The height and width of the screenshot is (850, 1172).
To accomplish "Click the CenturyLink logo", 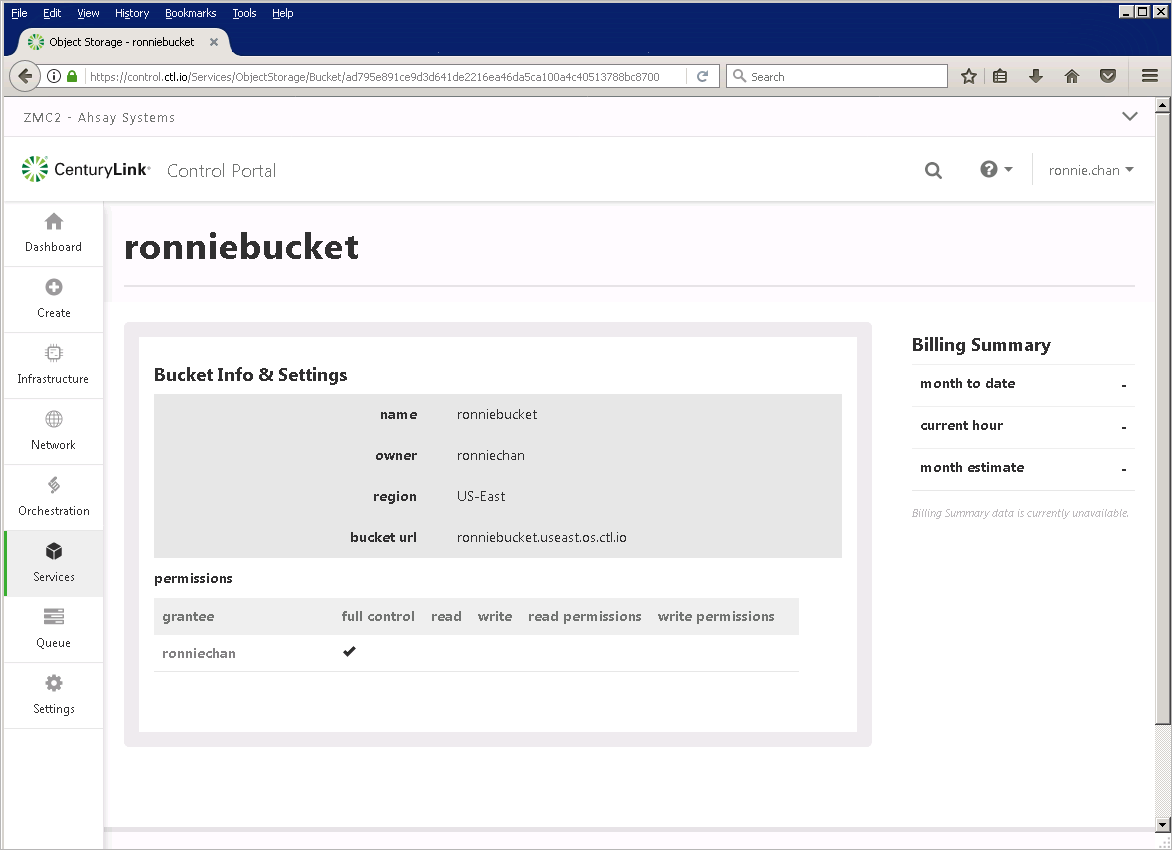I will [86, 170].
